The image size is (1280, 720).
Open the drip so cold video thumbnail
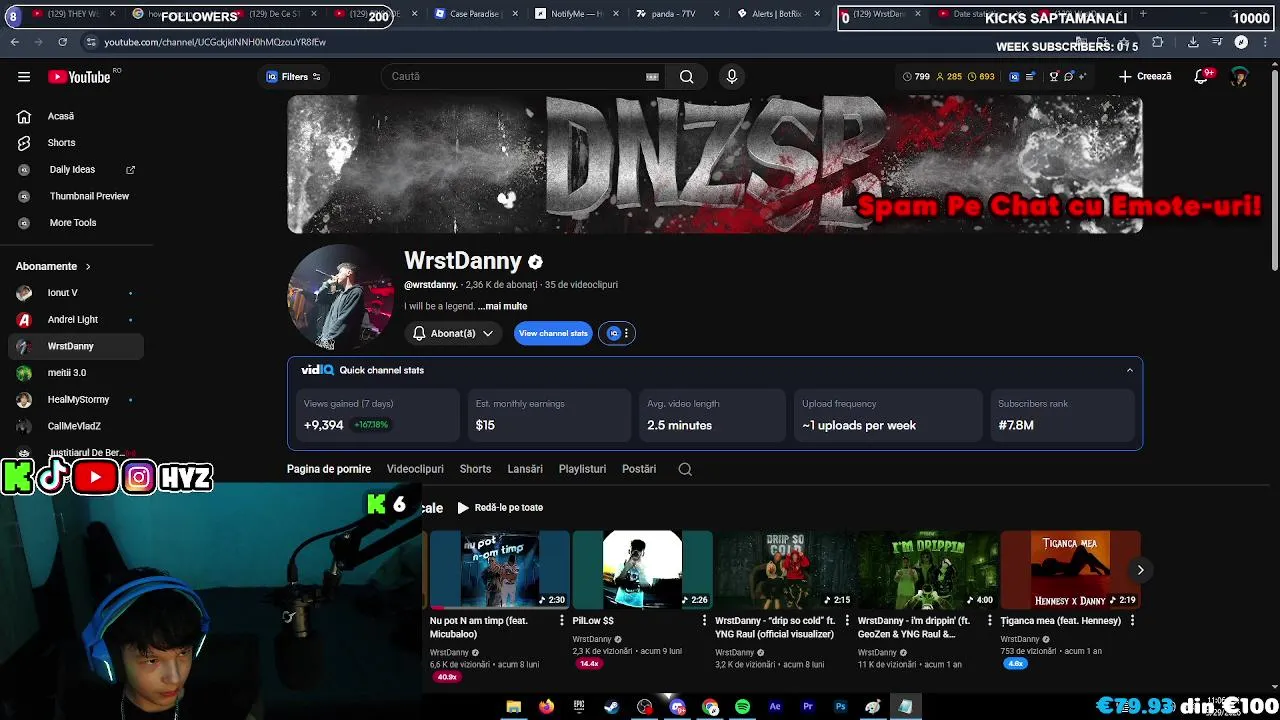784,569
